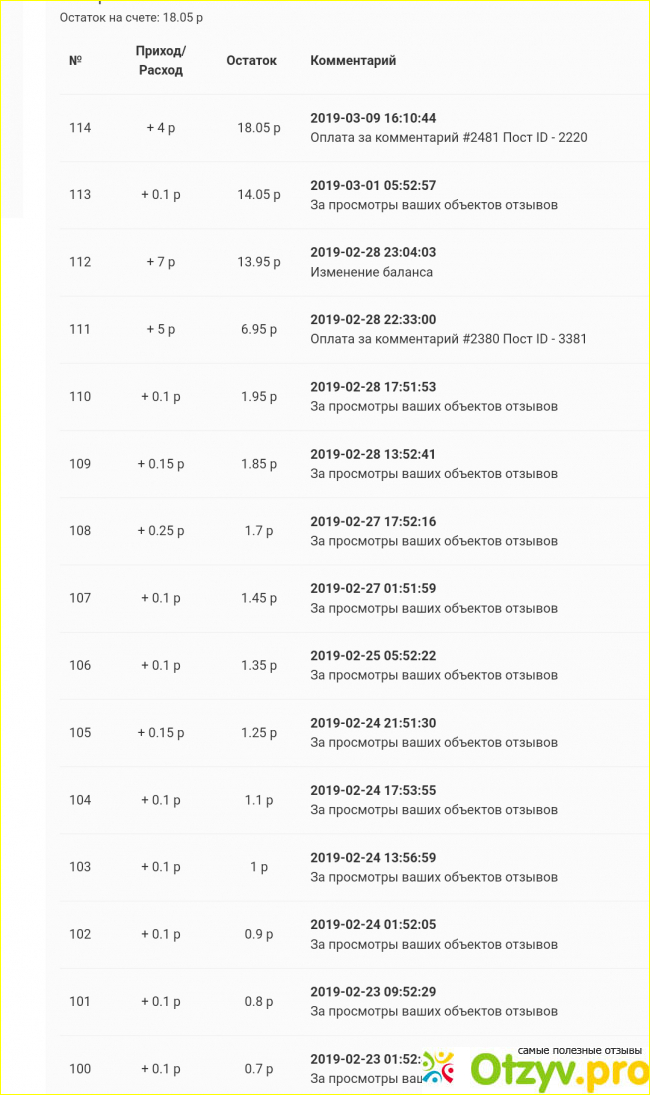
Task: Click comment payment #2481 Post ID - 2220
Action: pyautogui.click(x=448, y=137)
